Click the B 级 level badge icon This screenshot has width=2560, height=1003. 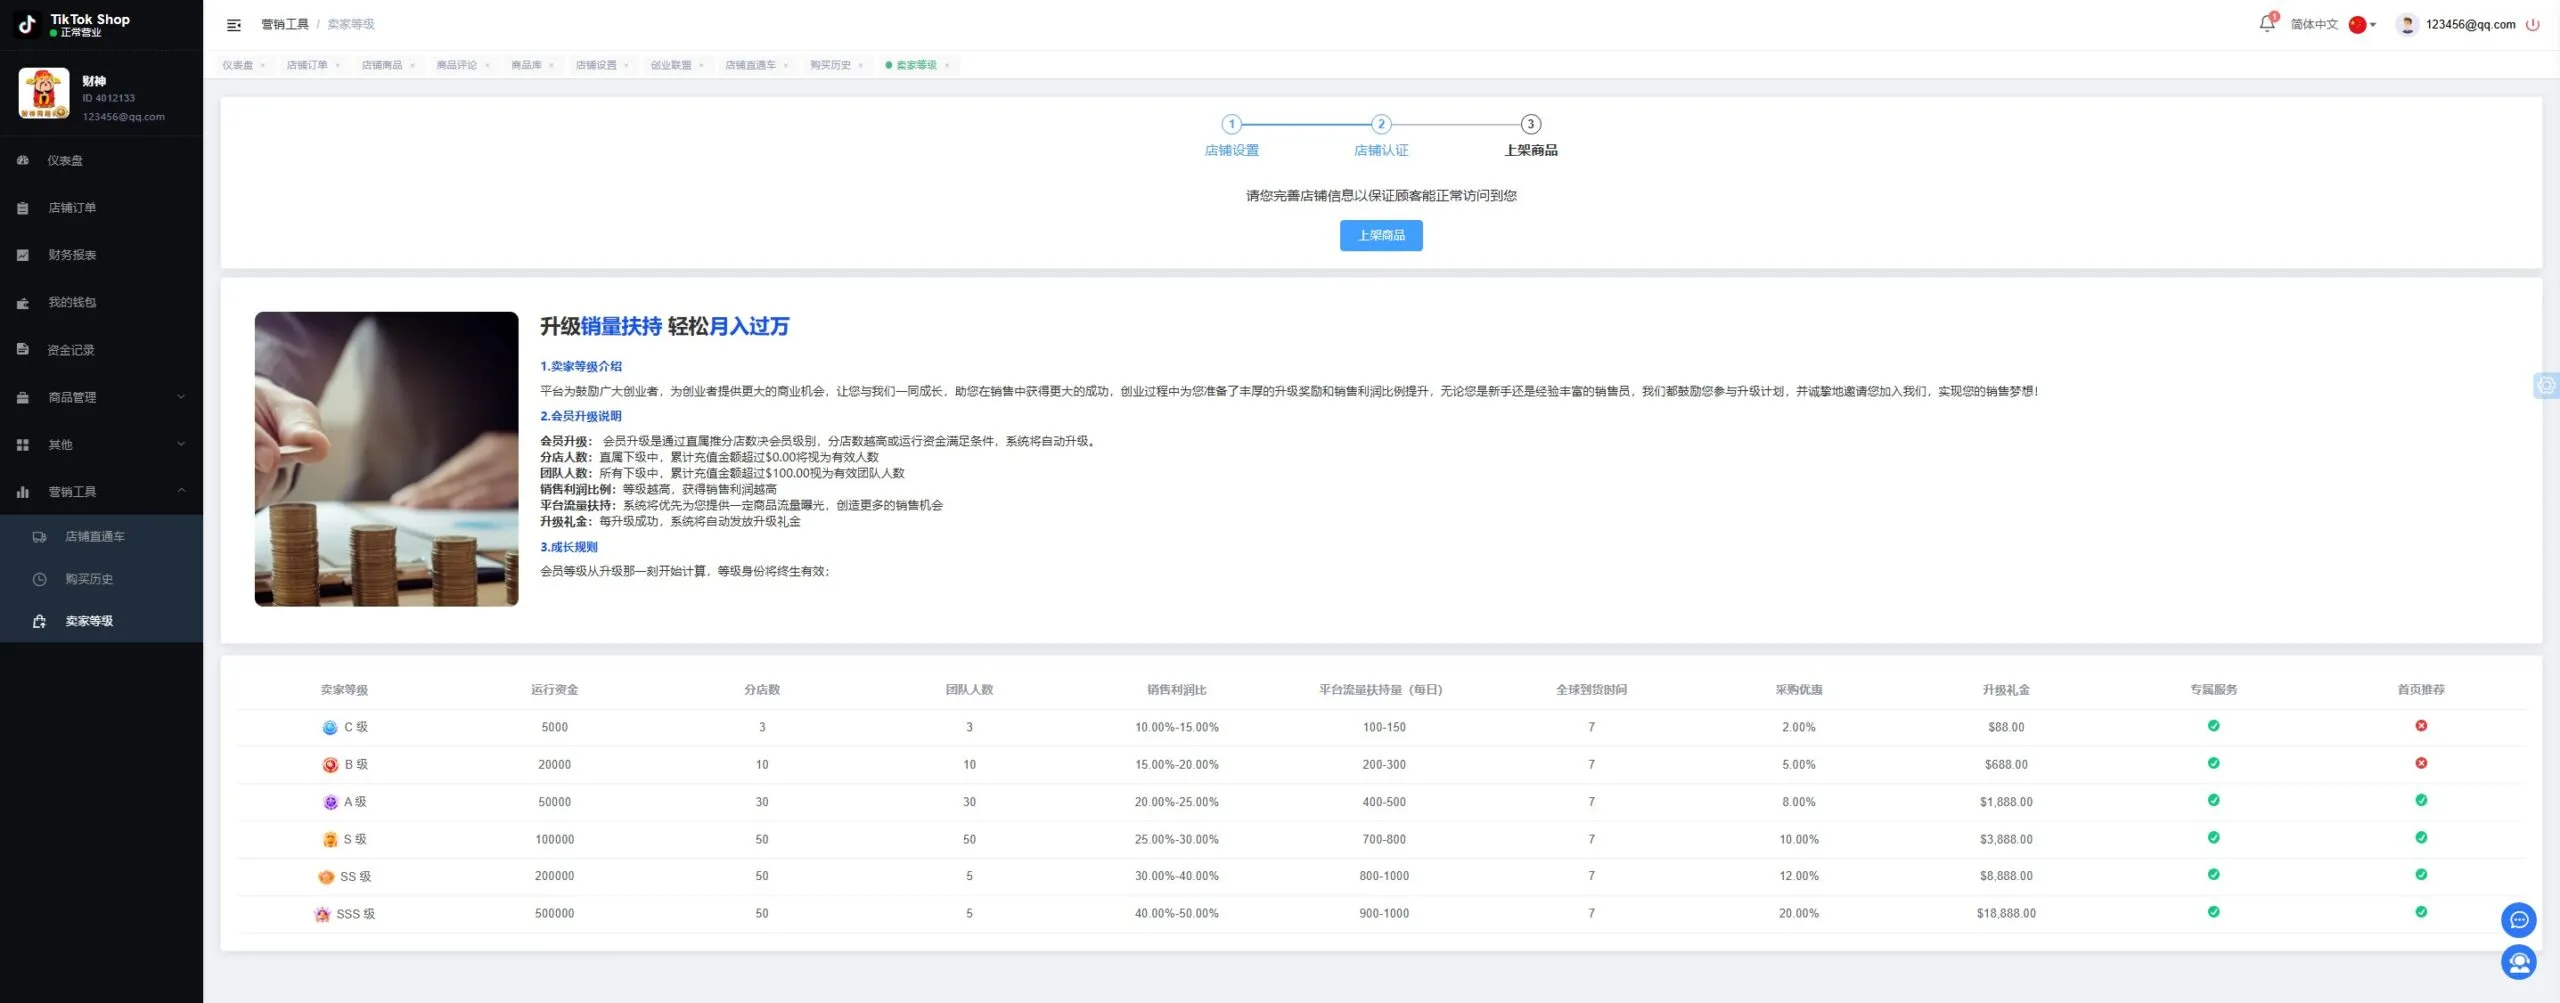330,765
